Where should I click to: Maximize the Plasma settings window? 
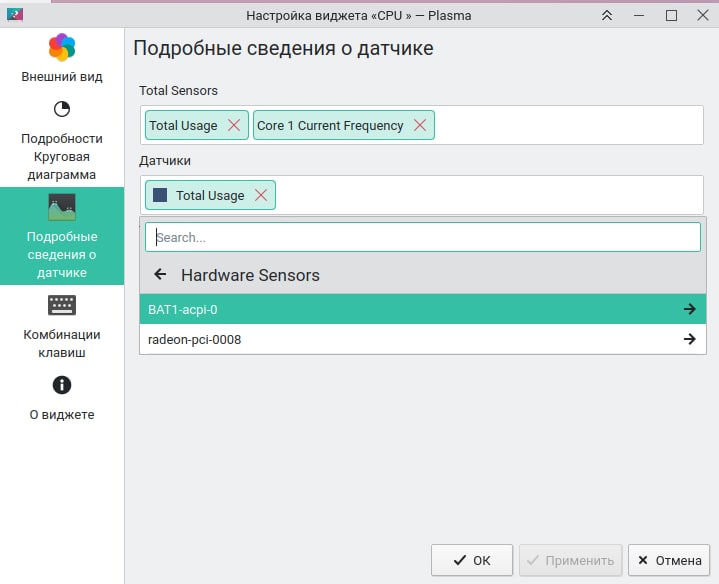tap(671, 16)
